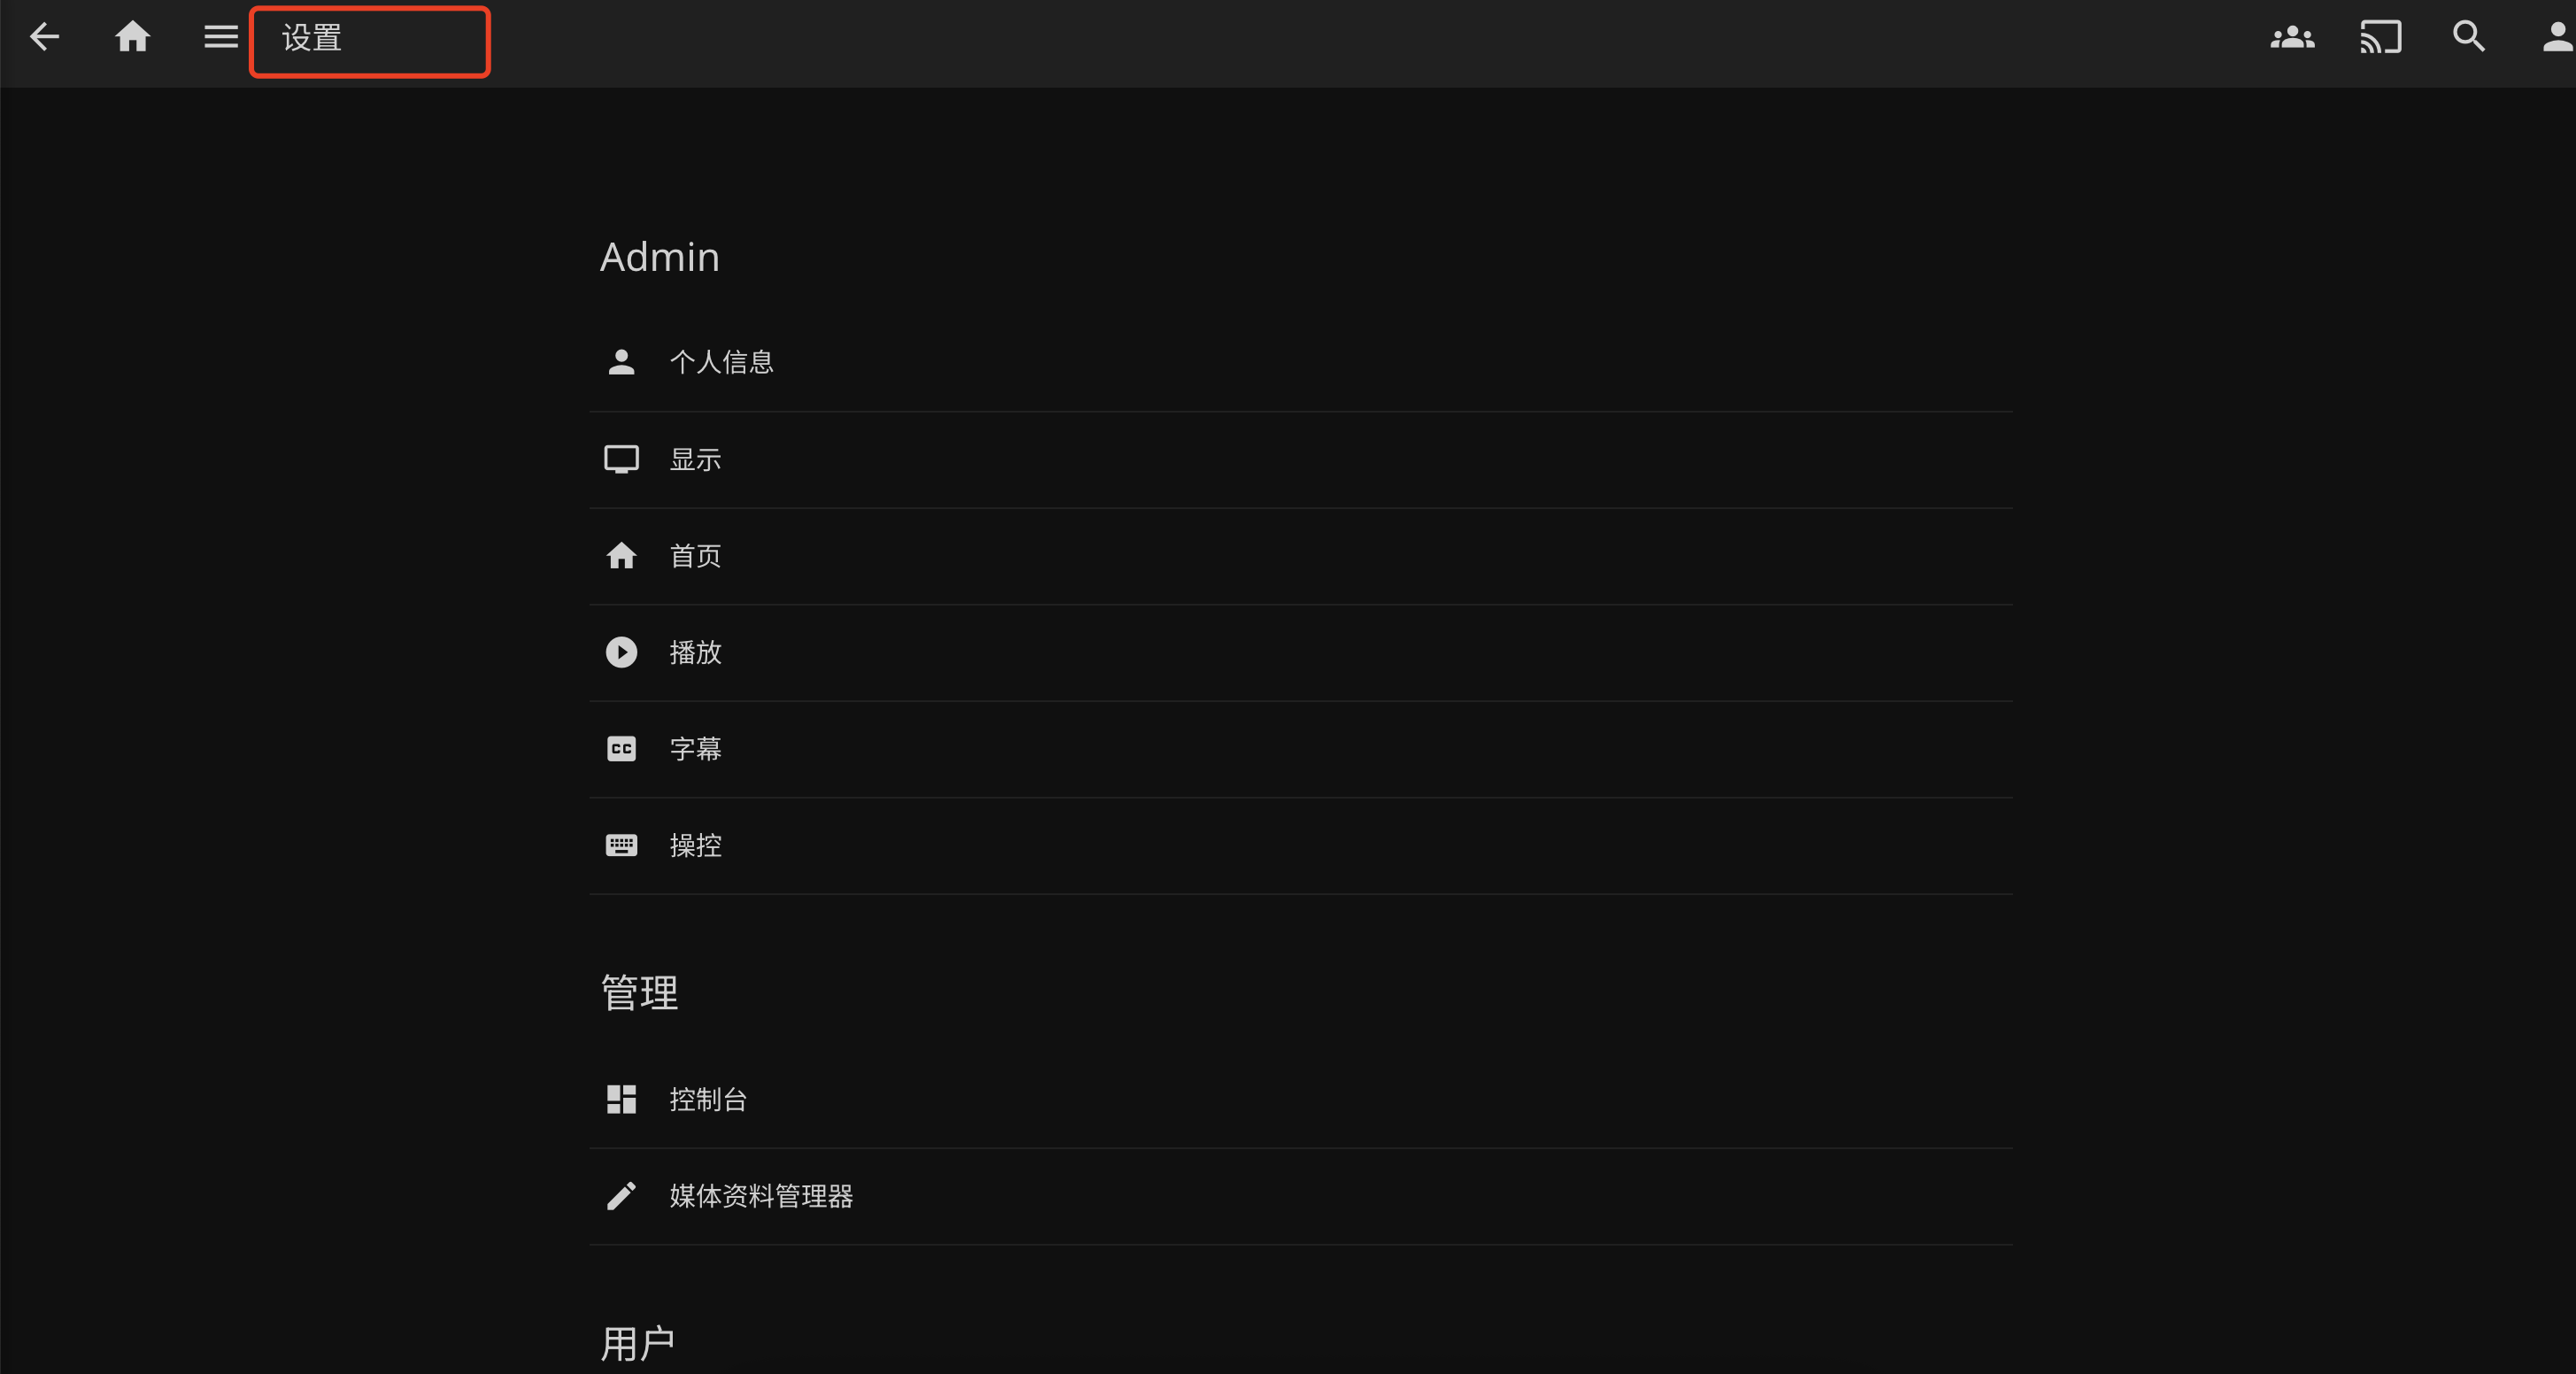Open the search magnifier icon
This screenshot has height=1374, width=2576.
pyautogui.click(x=2468, y=37)
